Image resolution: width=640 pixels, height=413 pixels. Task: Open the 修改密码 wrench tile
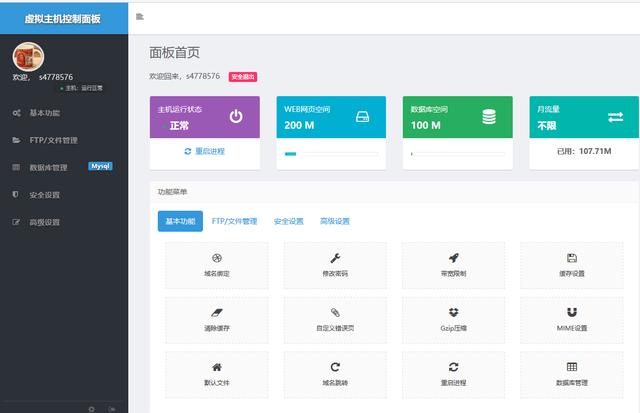pyautogui.click(x=335, y=265)
